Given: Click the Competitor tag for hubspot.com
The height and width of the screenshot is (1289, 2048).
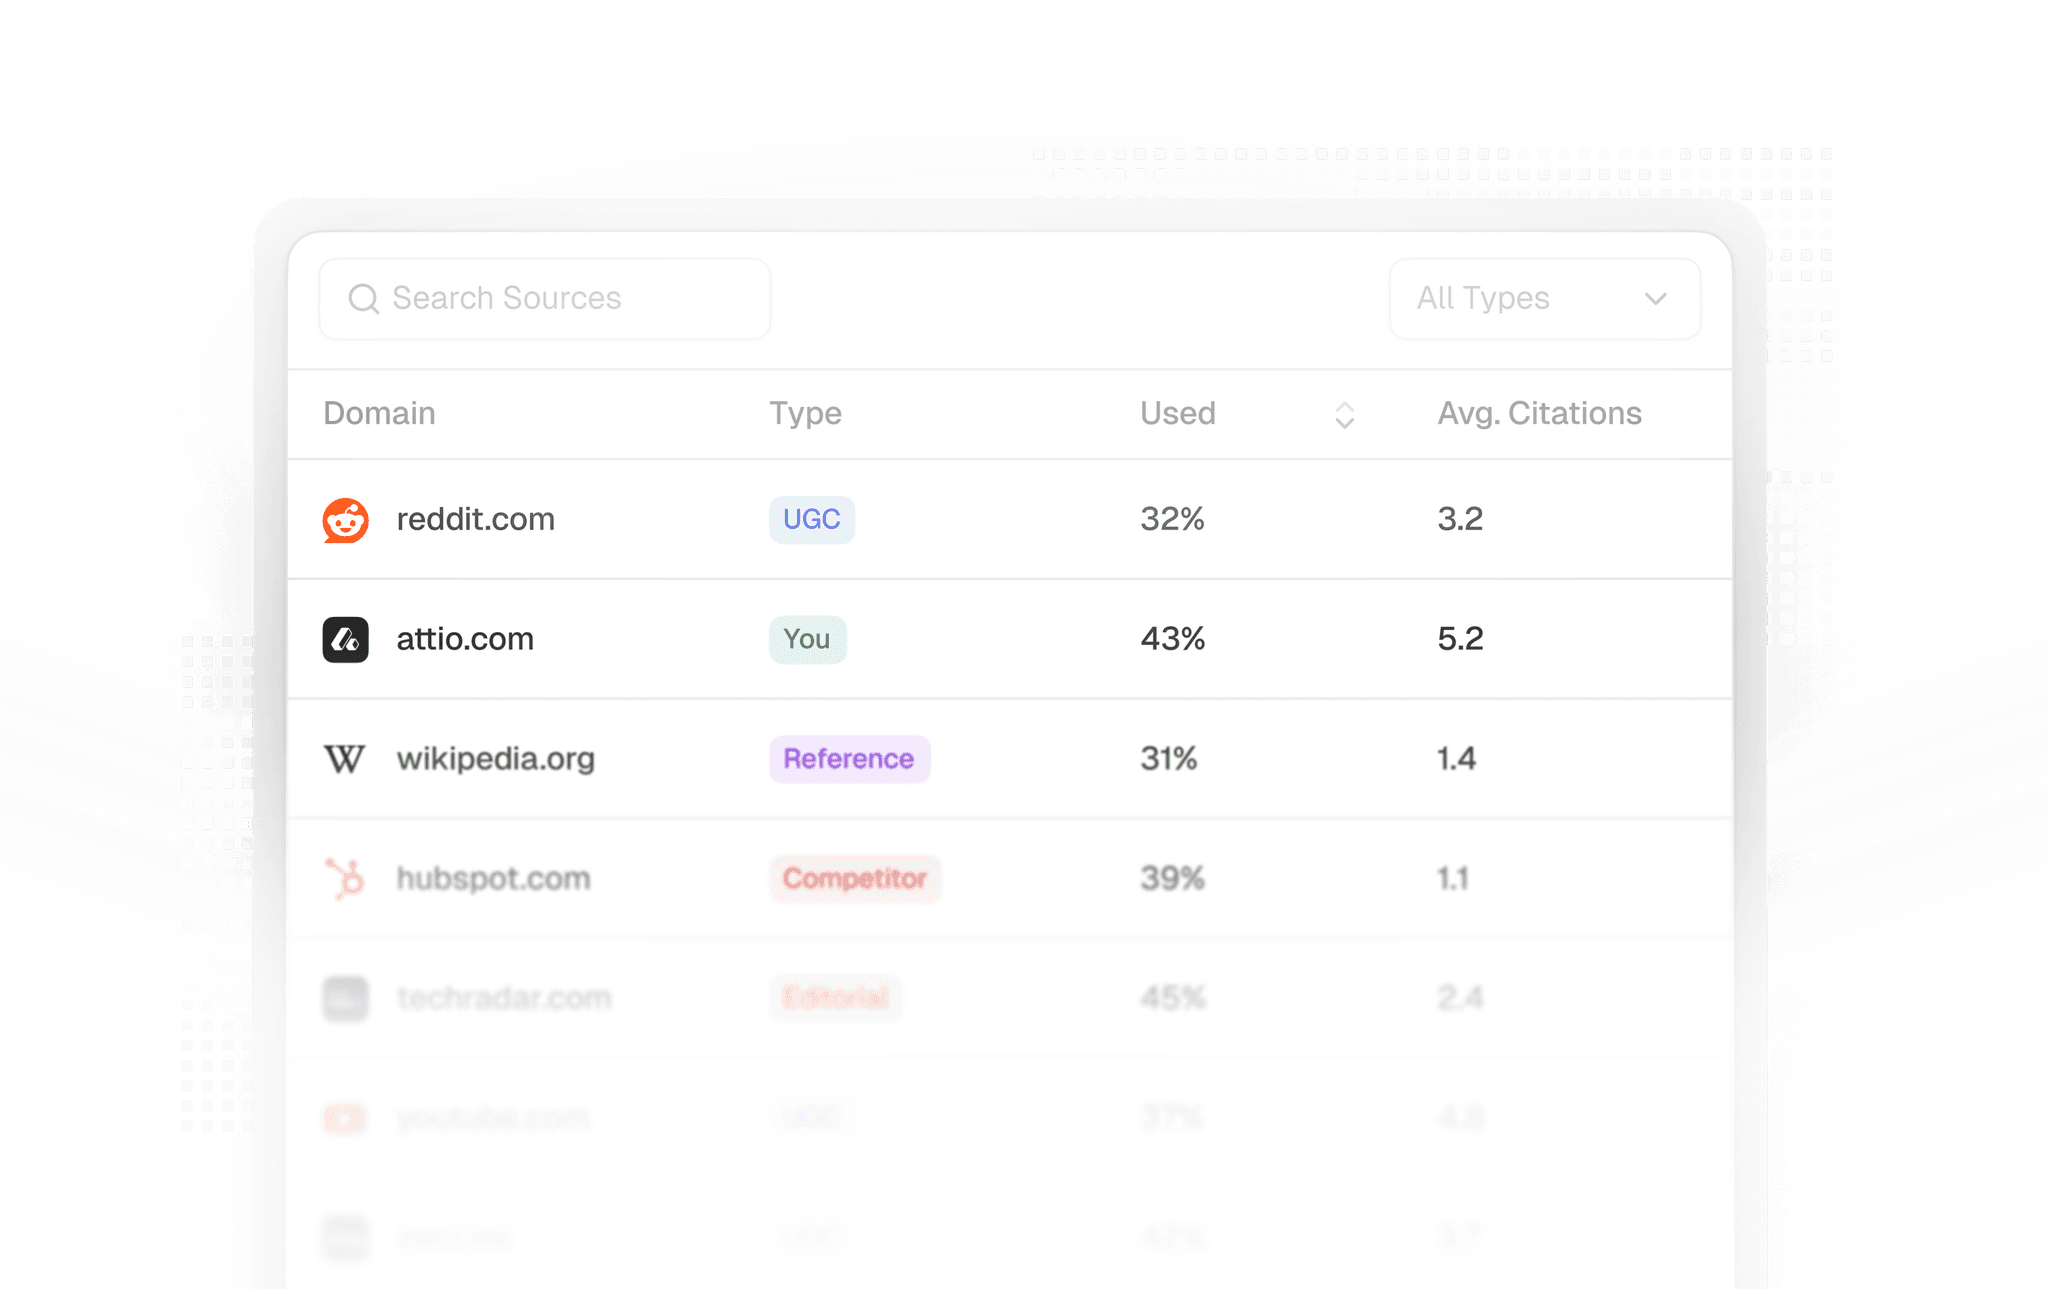Looking at the screenshot, I should click(x=855, y=879).
